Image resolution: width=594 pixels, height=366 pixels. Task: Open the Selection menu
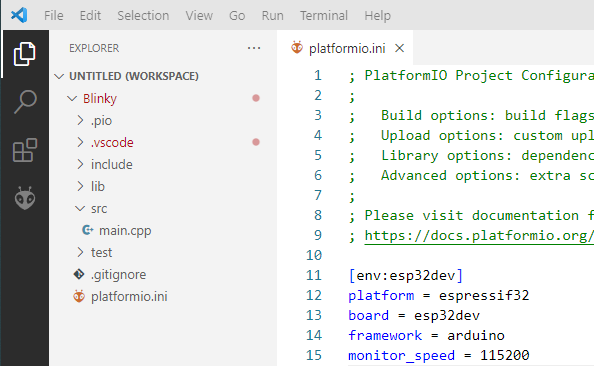click(143, 16)
